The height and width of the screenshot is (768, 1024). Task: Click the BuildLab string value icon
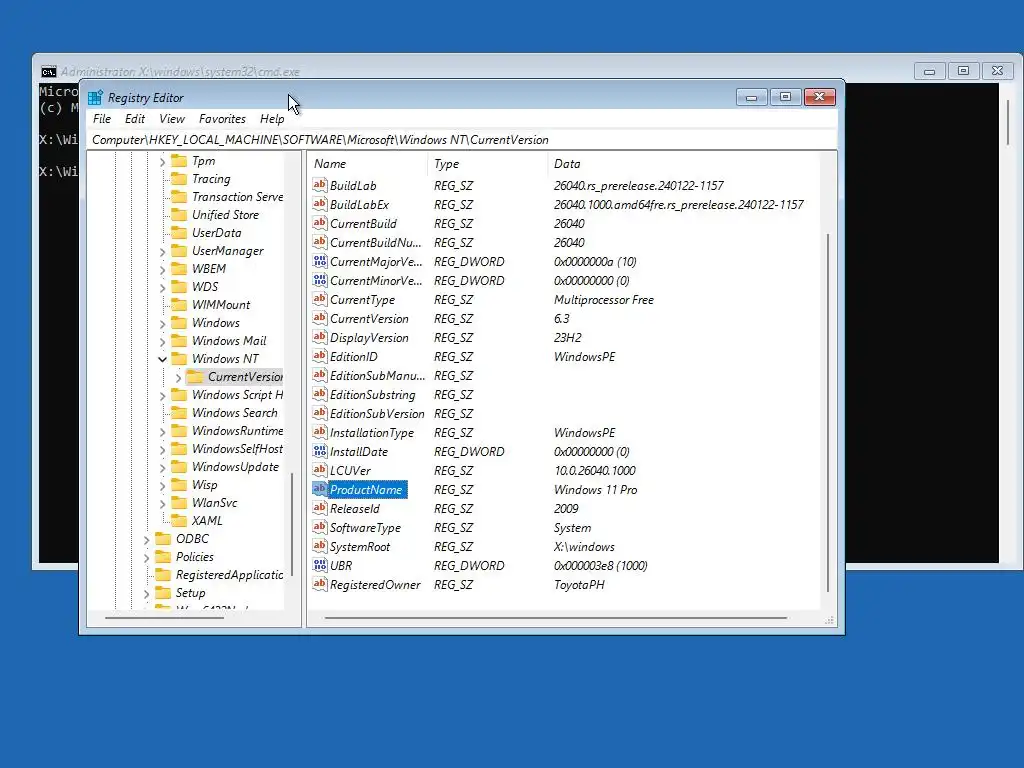tap(319, 185)
